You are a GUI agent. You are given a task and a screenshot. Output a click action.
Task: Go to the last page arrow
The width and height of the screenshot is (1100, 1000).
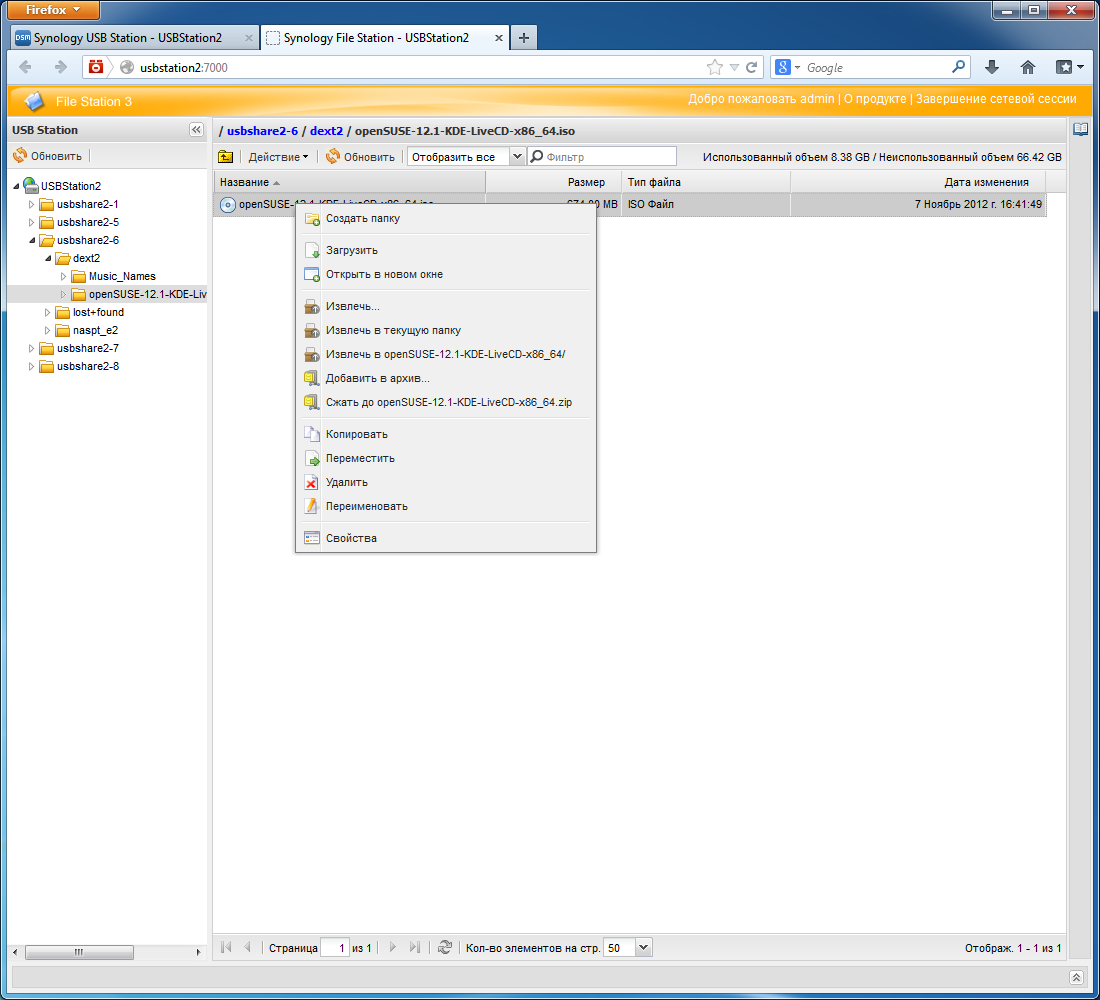[x=415, y=947]
